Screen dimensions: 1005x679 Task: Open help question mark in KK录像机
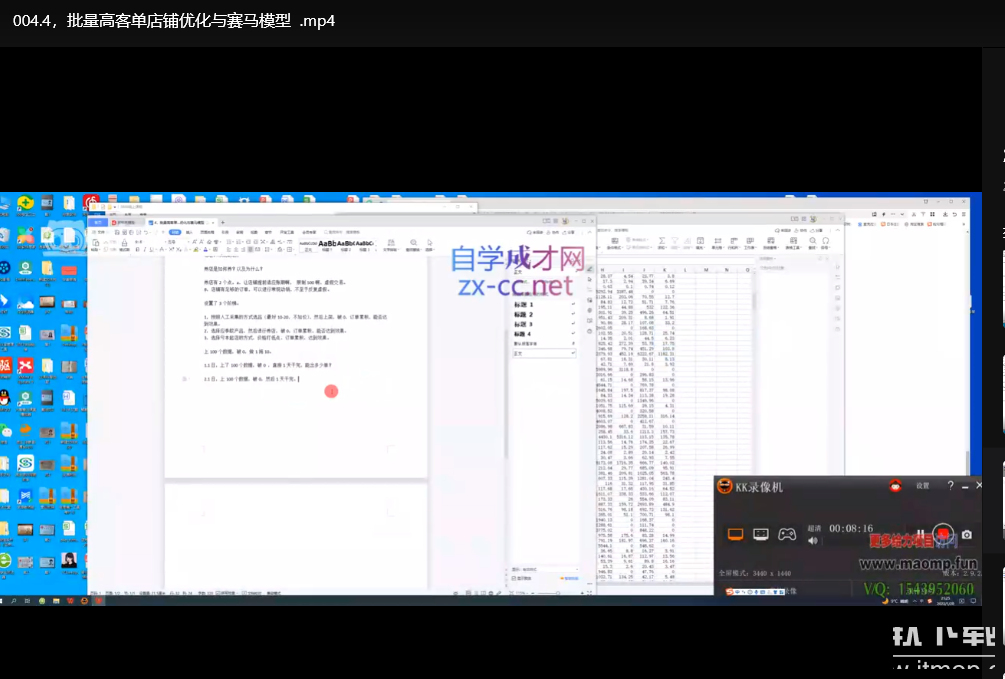950,486
